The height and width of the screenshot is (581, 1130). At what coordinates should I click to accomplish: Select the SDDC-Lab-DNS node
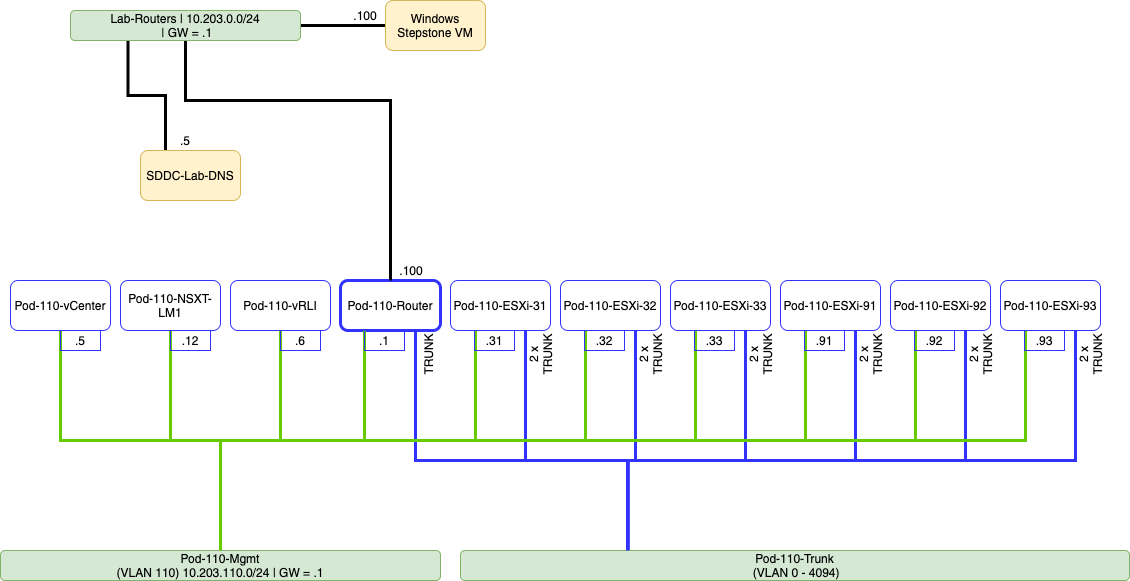point(190,175)
